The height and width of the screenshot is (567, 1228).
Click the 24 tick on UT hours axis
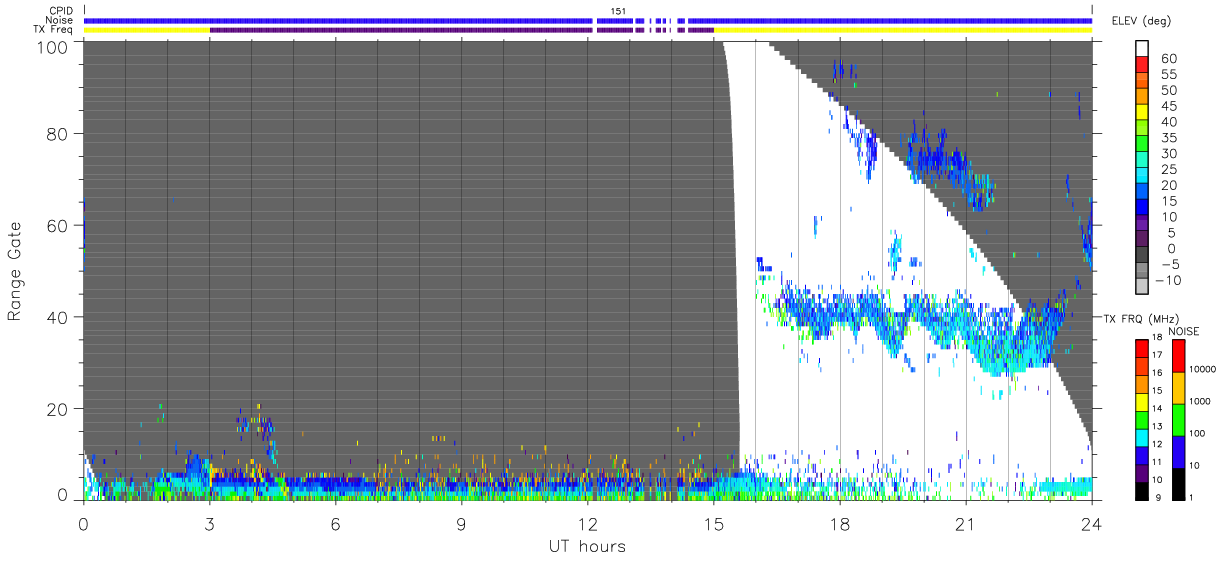1091,523
